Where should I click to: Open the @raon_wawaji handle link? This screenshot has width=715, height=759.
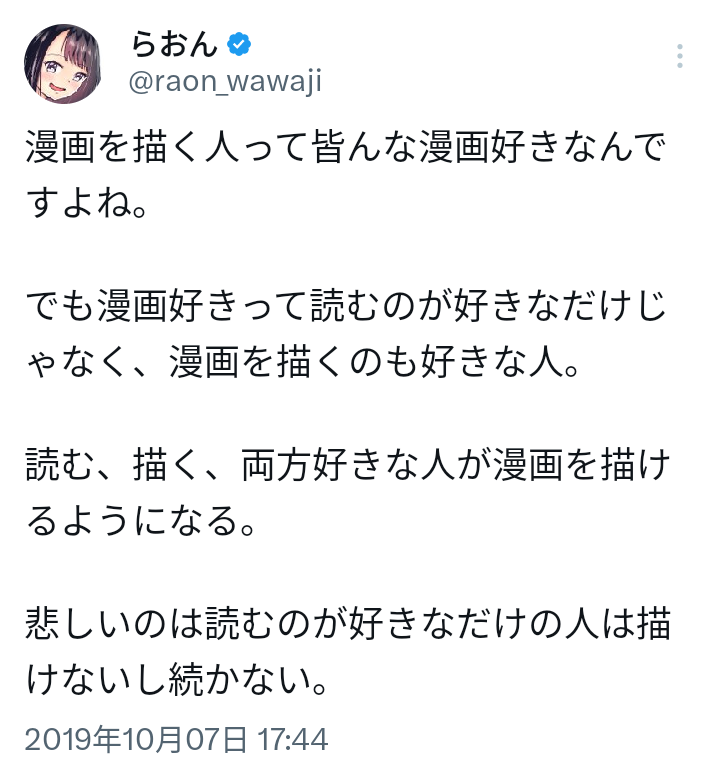225,82
